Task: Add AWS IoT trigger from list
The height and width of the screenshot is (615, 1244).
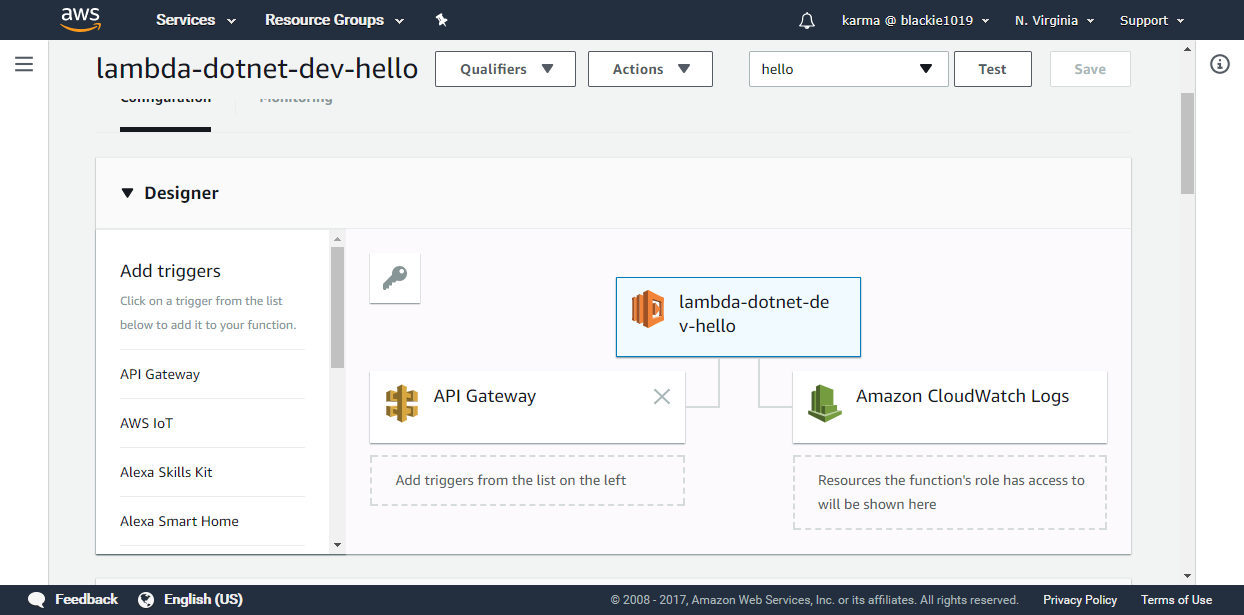Action: point(147,423)
